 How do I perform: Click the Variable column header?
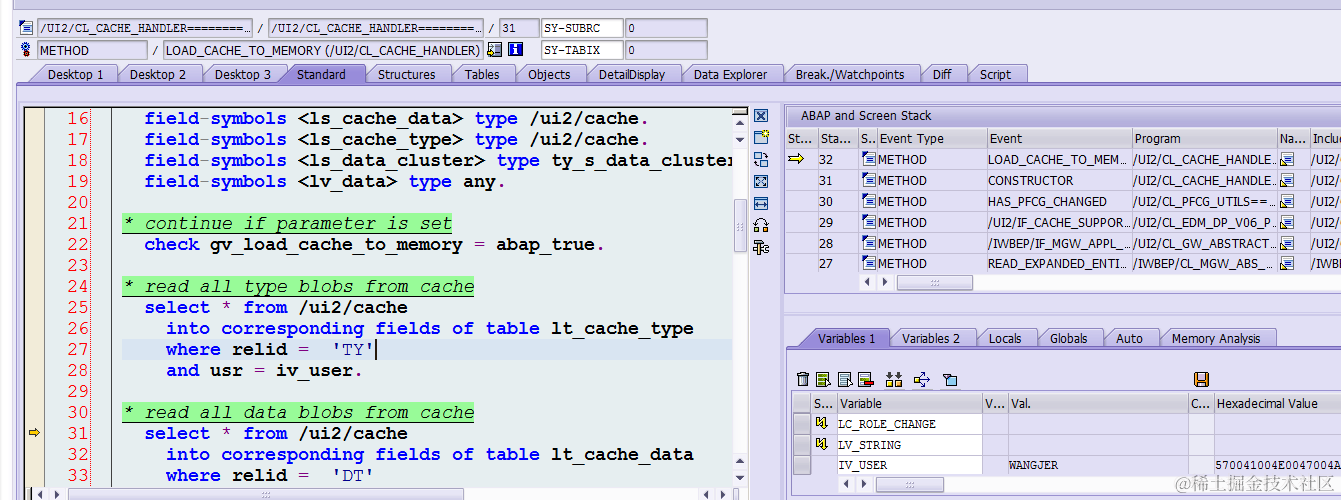pyautogui.click(x=909, y=403)
